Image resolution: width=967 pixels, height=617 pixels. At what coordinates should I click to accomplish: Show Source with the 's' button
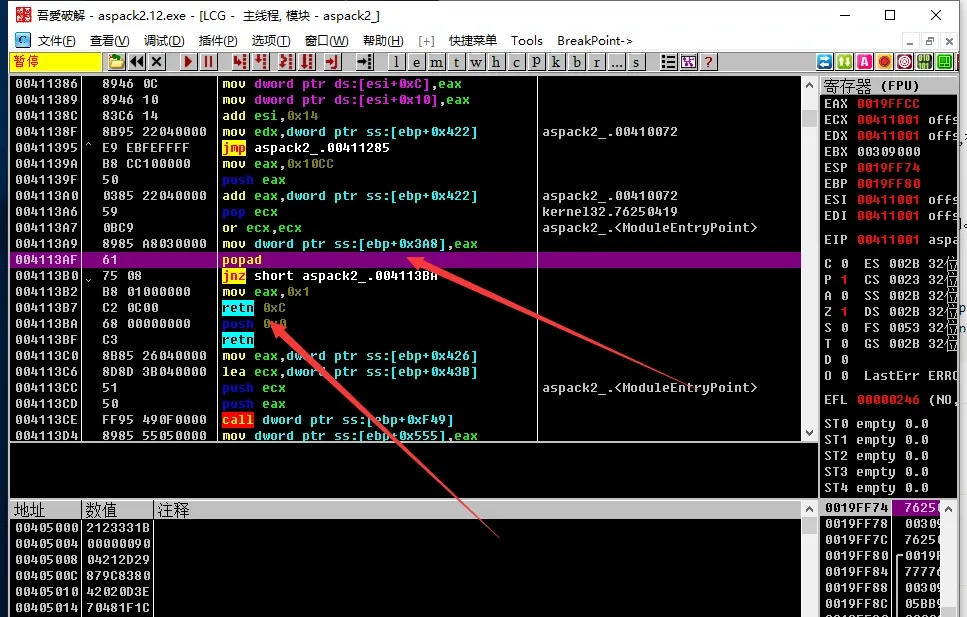636,62
